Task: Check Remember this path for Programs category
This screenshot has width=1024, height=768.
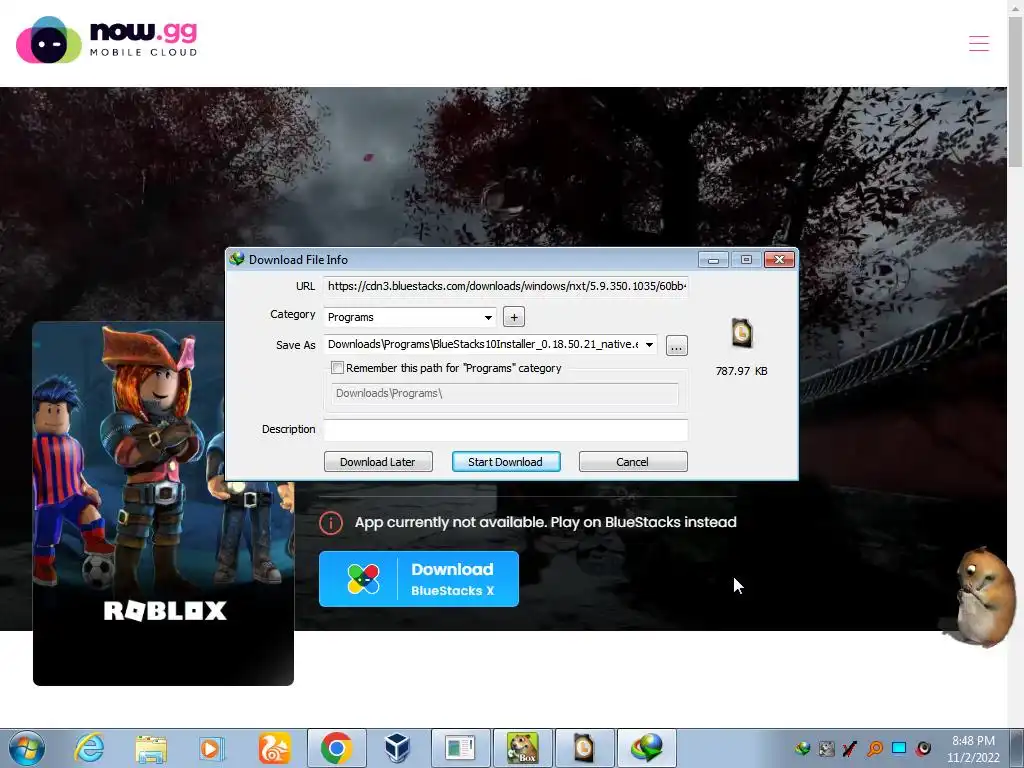Action: click(x=338, y=368)
